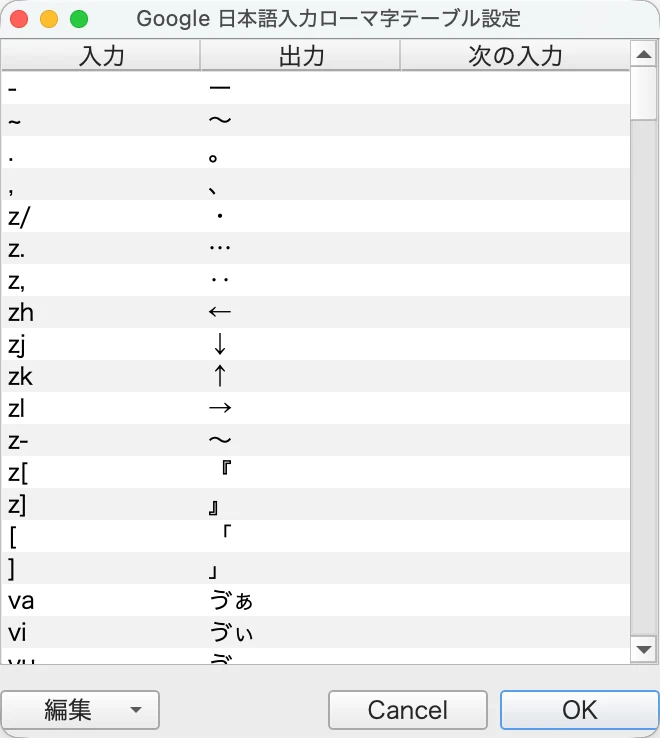Select the 'vi' input cell

pyautogui.click(x=101, y=632)
